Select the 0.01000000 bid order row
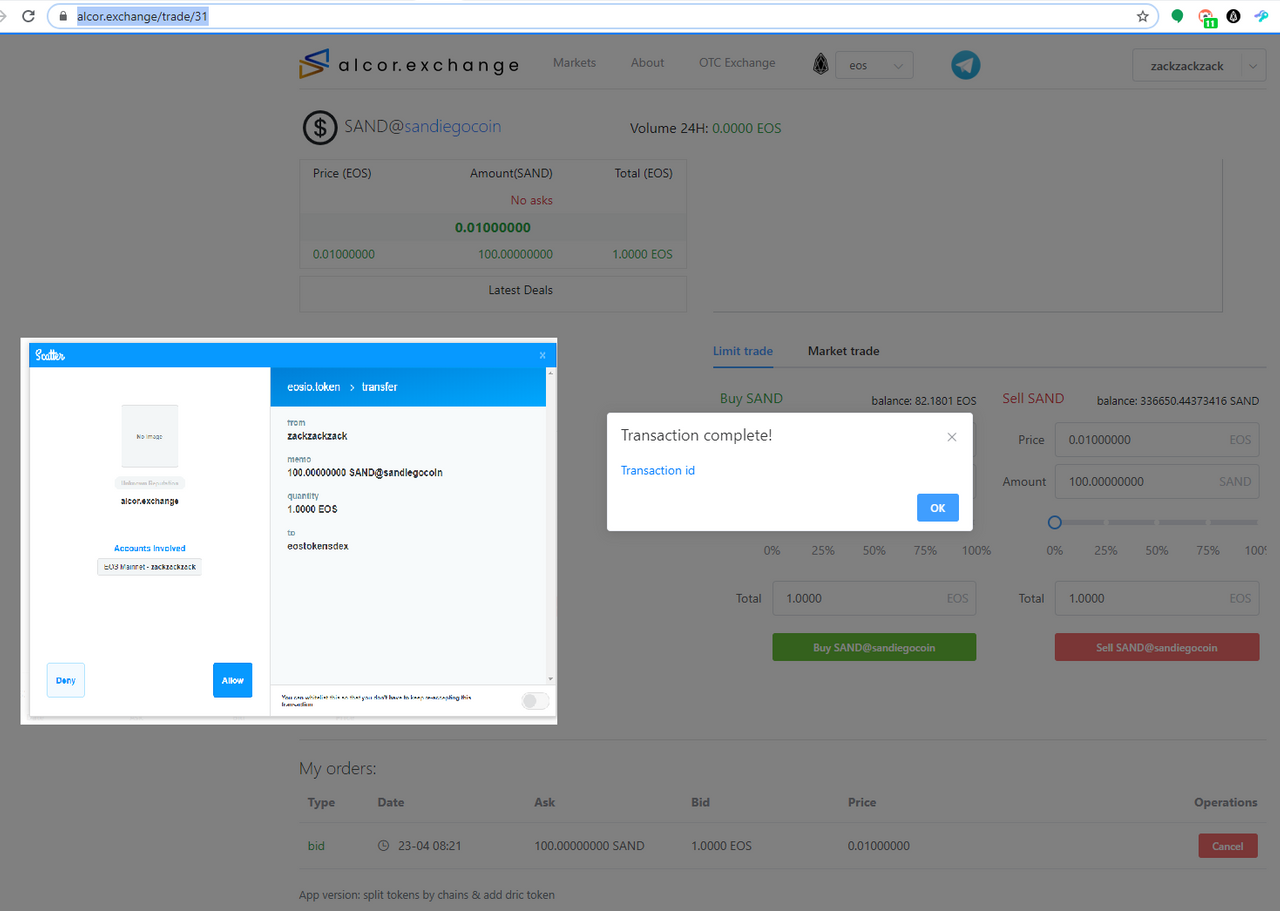The width and height of the screenshot is (1280, 911). (493, 254)
